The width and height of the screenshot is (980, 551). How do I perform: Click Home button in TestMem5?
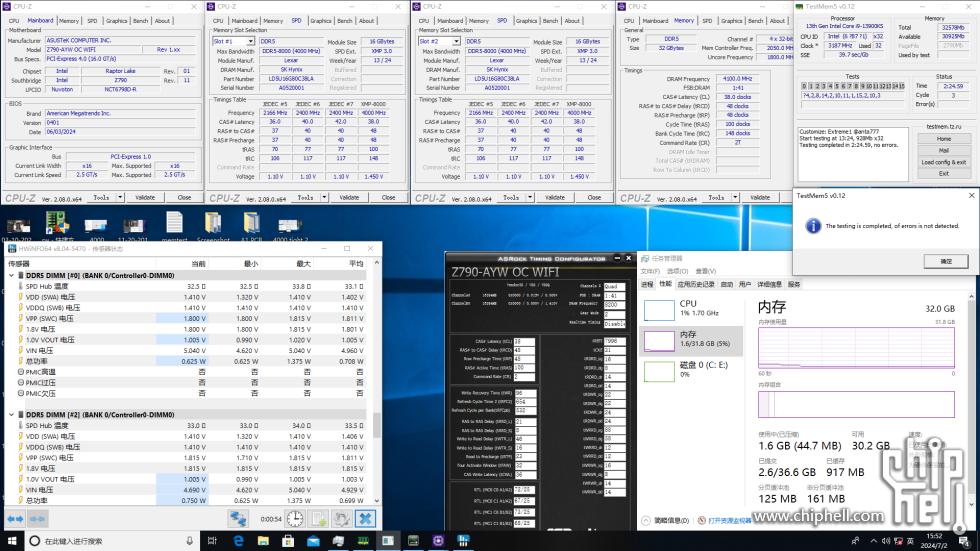944,139
